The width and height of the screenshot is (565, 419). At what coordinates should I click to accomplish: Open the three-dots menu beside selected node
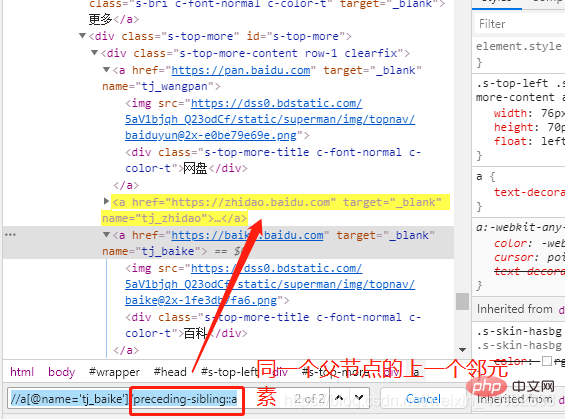pyautogui.click(x=10, y=235)
